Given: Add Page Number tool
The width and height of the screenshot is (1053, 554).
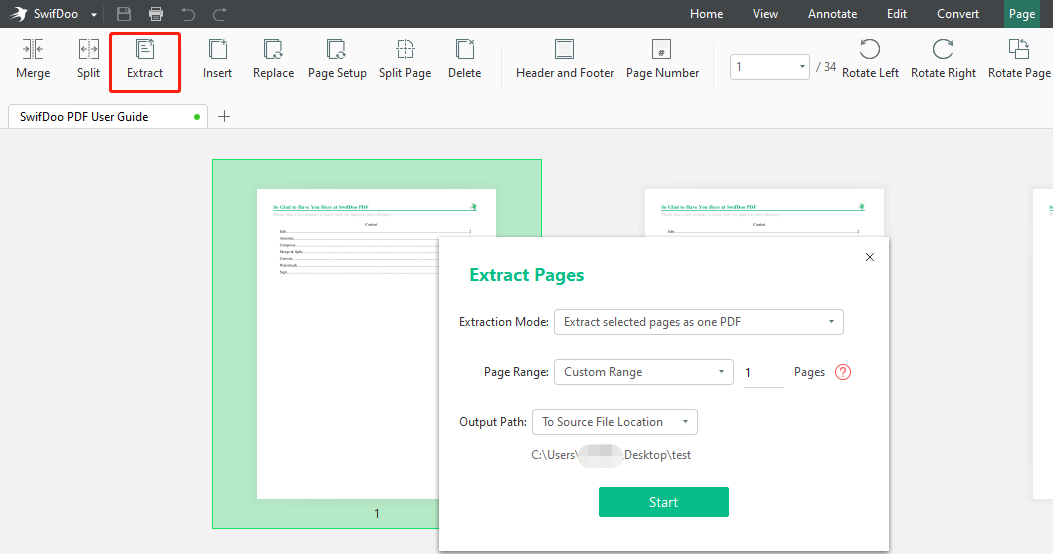Looking at the screenshot, I should 662,60.
